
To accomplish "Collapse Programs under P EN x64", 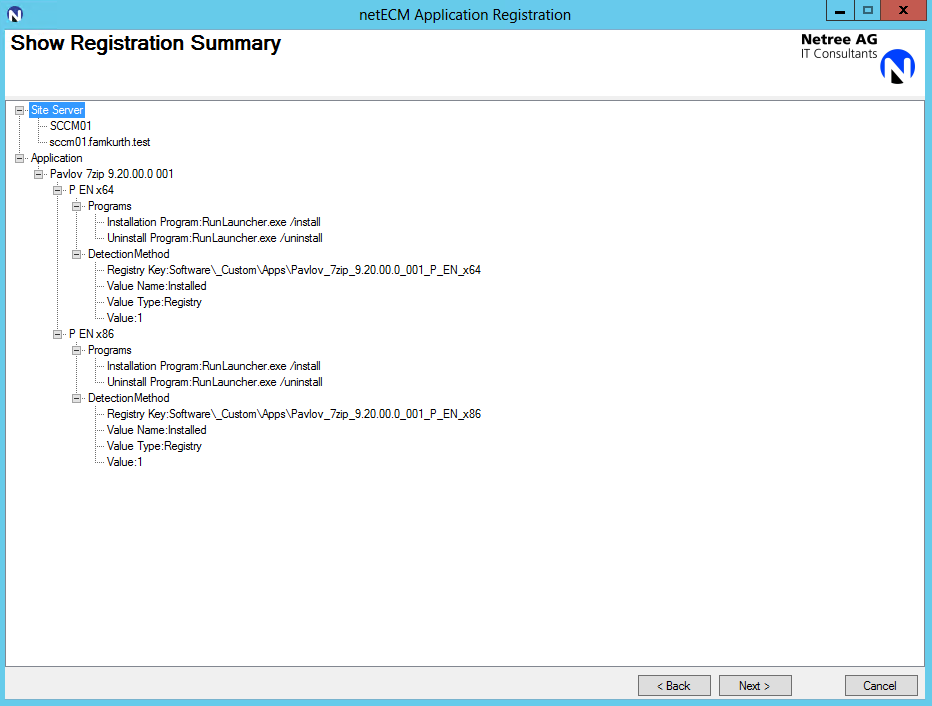I will click(x=77, y=206).
